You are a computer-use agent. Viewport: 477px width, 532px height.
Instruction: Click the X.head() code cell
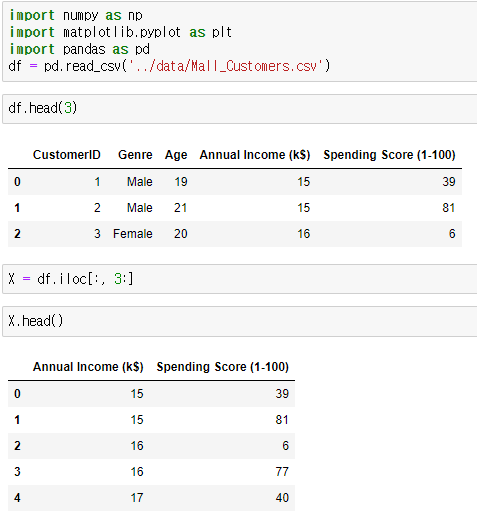click(240, 321)
